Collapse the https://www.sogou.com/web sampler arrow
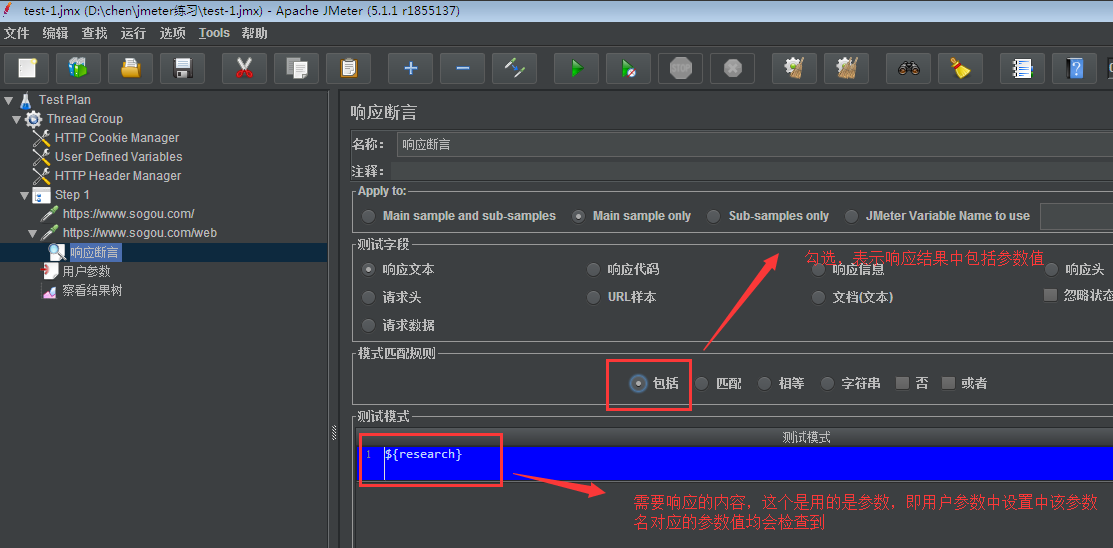This screenshot has width=1113, height=548. (32, 233)
